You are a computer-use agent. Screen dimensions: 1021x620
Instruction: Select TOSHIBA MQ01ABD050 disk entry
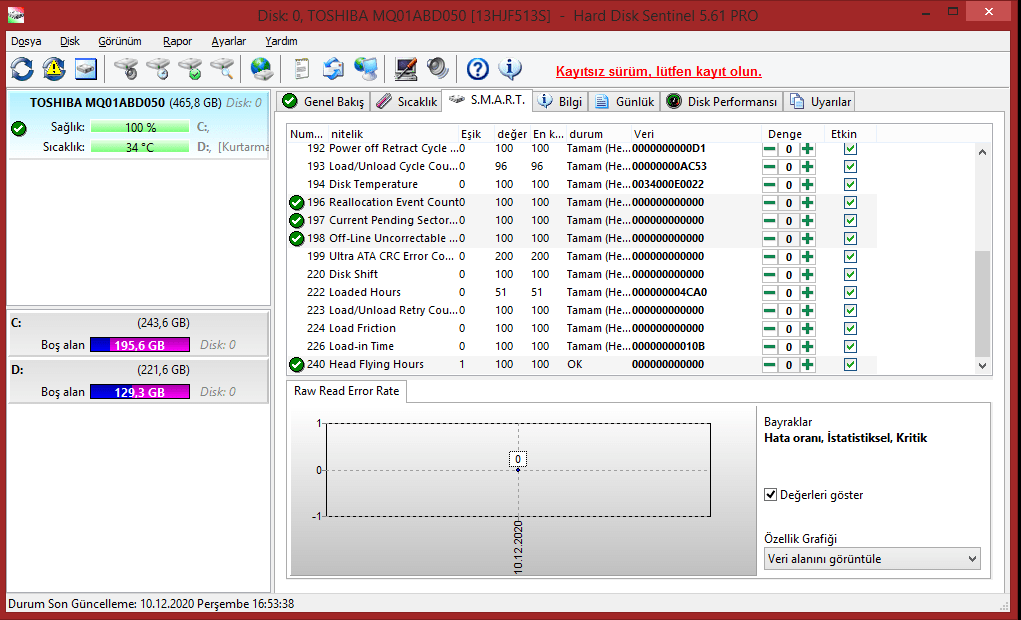138,125
